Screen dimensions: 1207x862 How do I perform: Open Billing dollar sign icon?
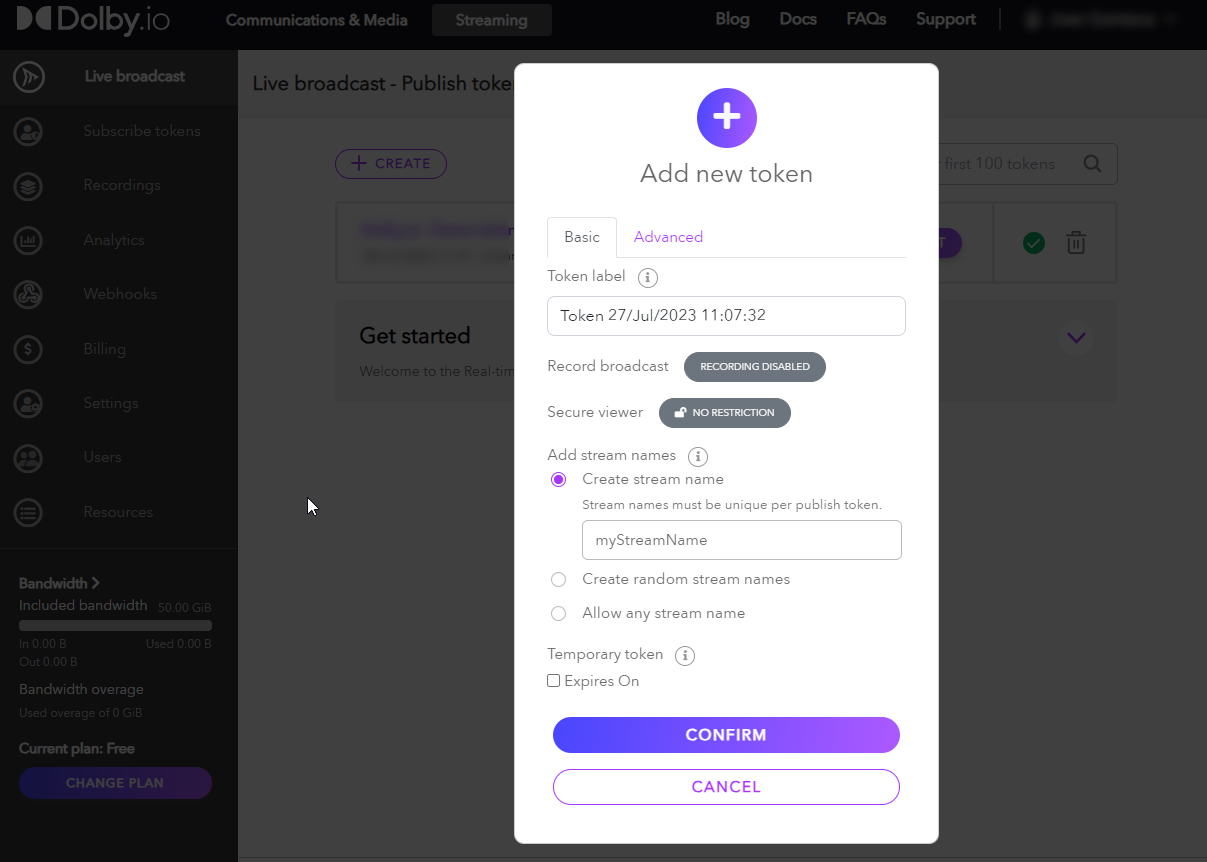pos(29,349)
